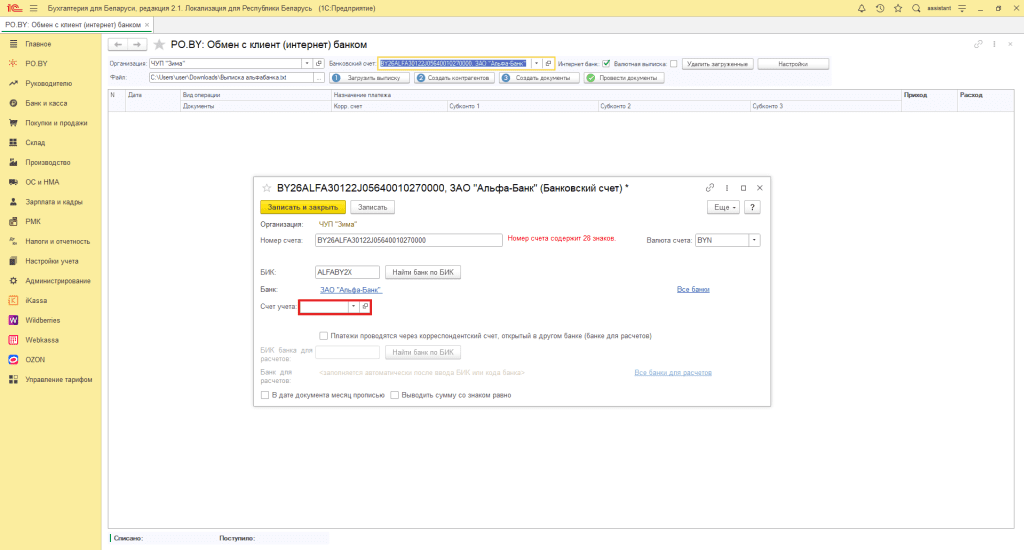
Task: Enable the Валютная выписка checkbox
Action: pyautogui.click(x=673, y=63)
